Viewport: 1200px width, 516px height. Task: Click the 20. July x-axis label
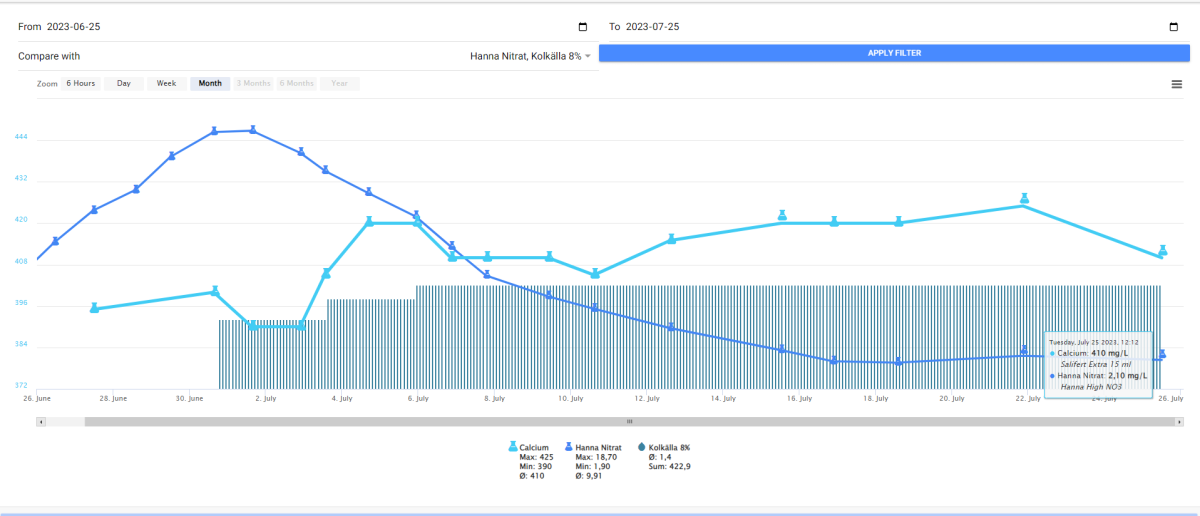coord(952,398)
